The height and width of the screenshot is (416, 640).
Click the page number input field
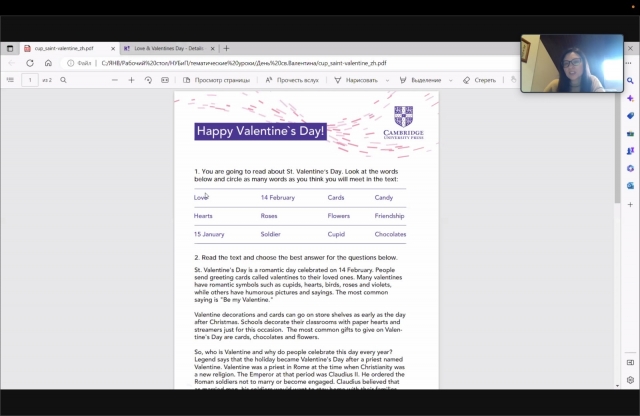30,80
